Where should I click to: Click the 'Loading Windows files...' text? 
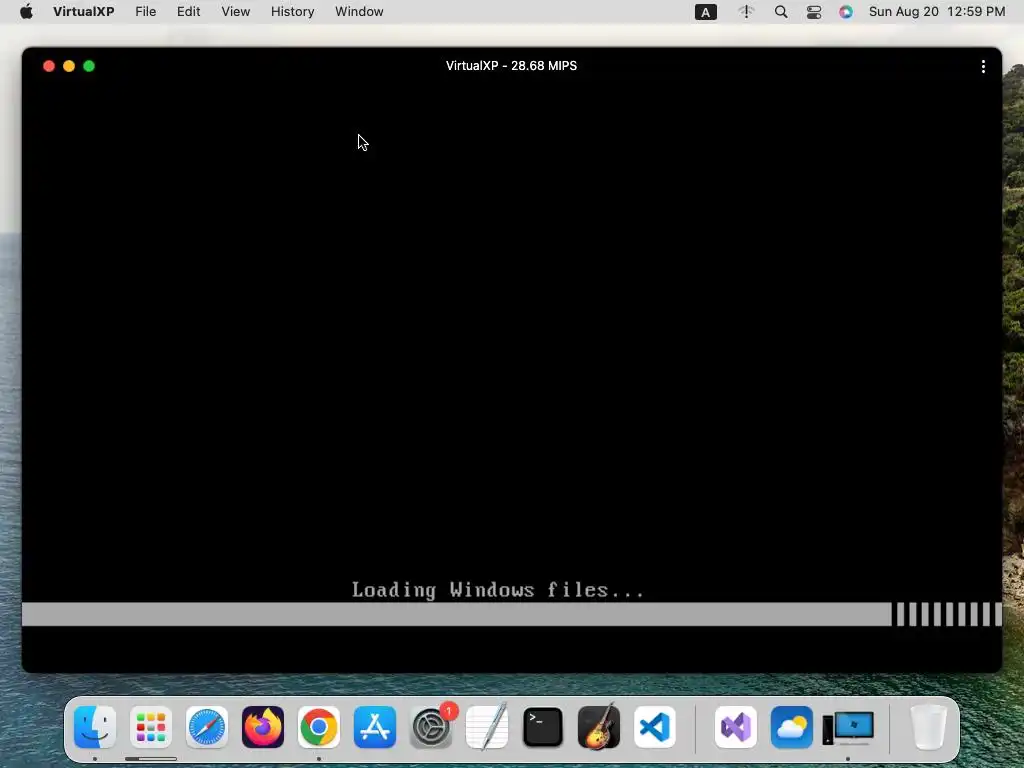point(498,590)
